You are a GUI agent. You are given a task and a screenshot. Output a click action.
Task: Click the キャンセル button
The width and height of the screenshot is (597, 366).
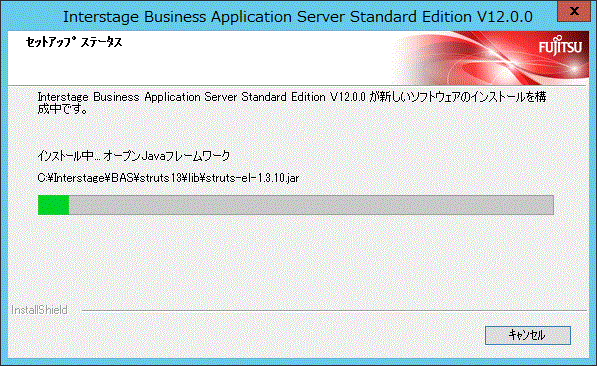528,335
